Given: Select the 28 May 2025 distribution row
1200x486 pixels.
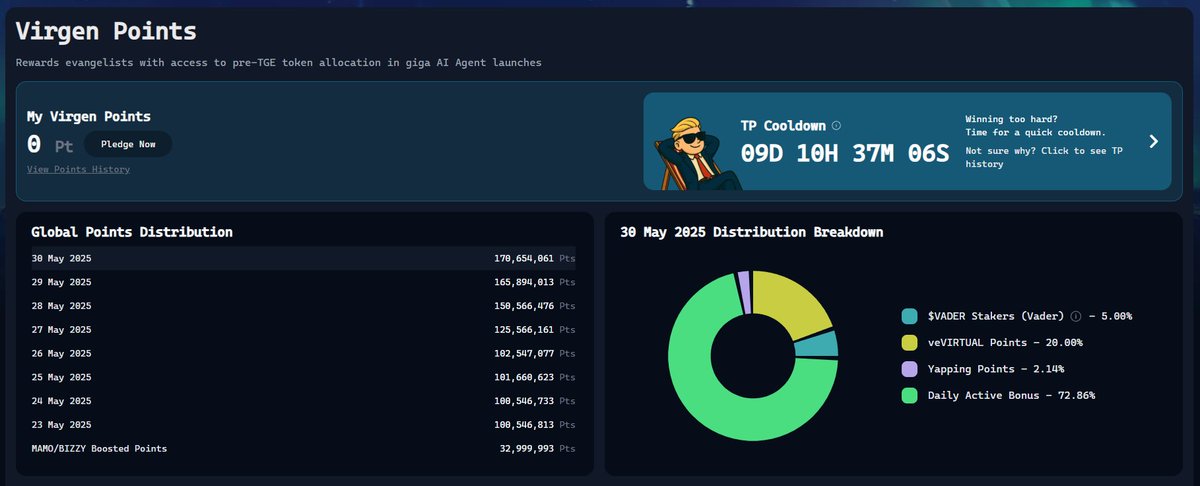Looking at the screenshot, I should point(304,306).
